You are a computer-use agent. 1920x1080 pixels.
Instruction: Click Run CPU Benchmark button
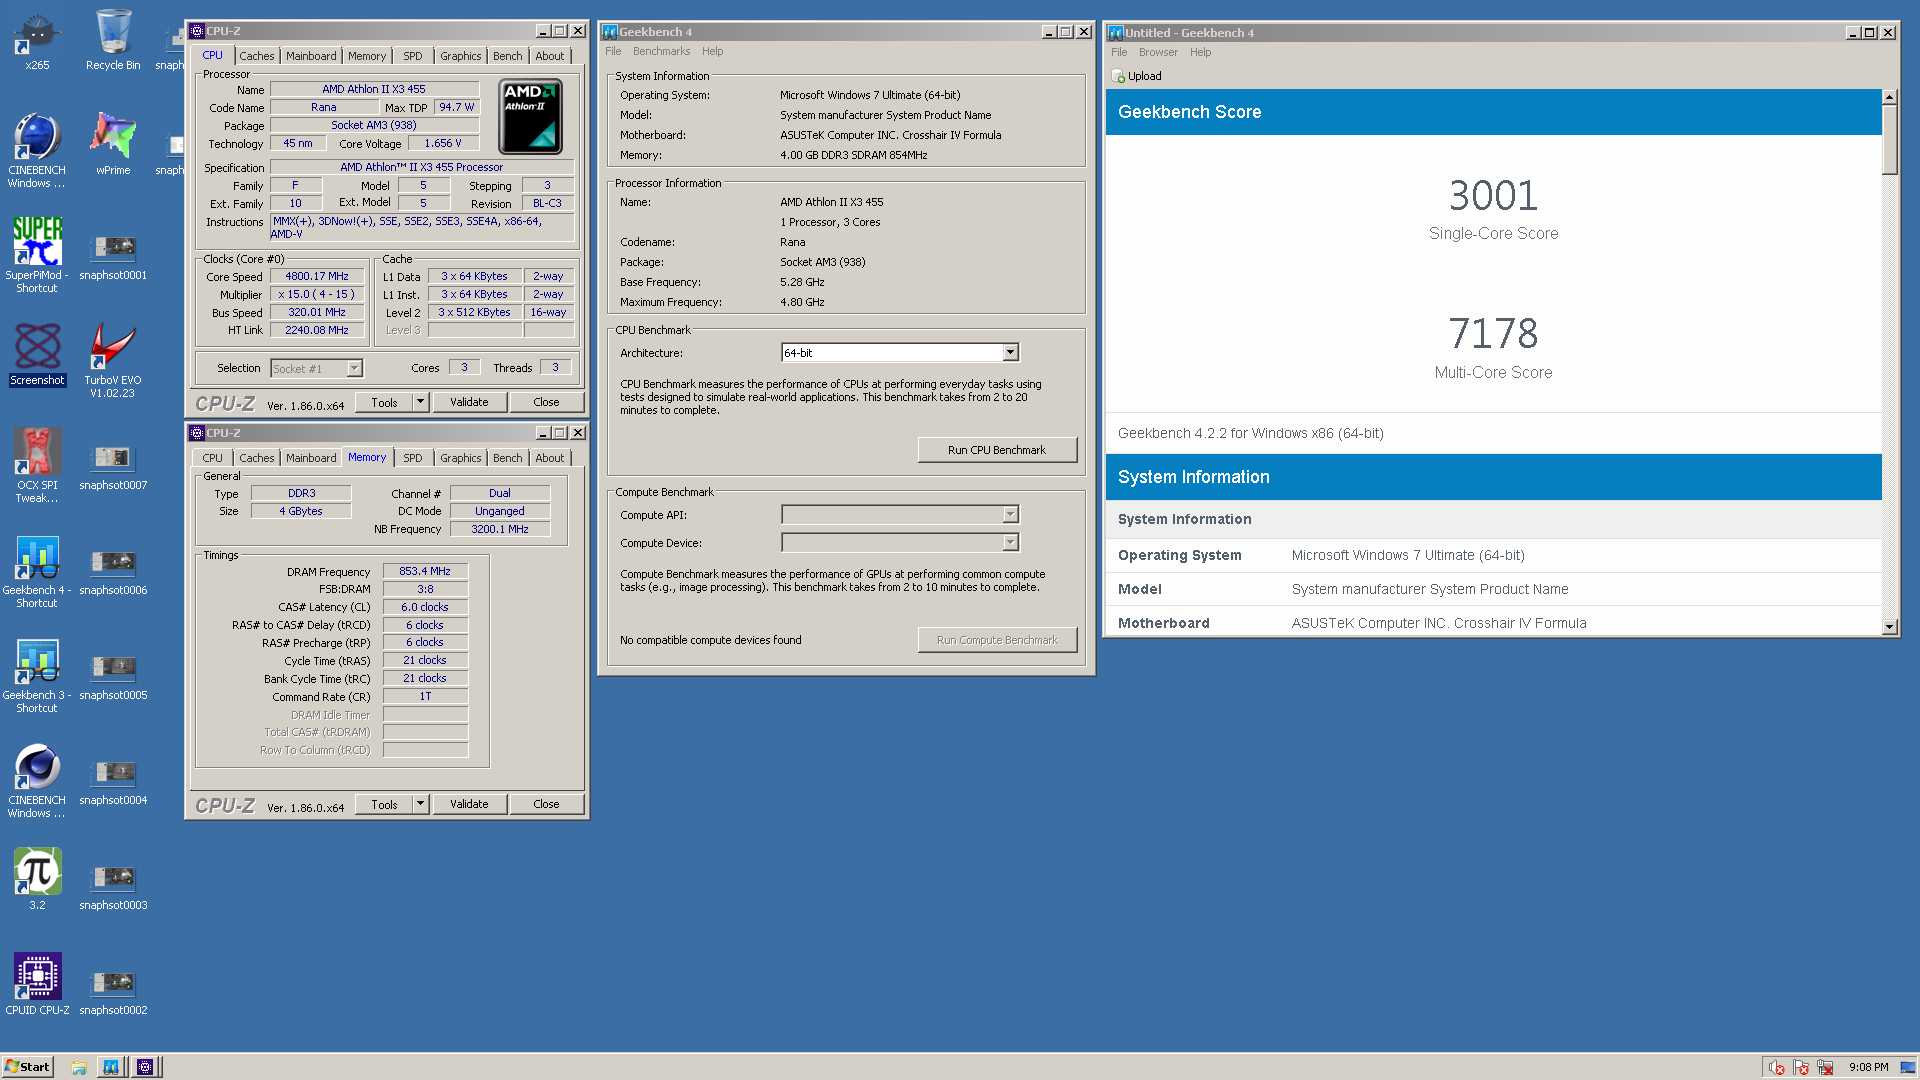(997, 450)
